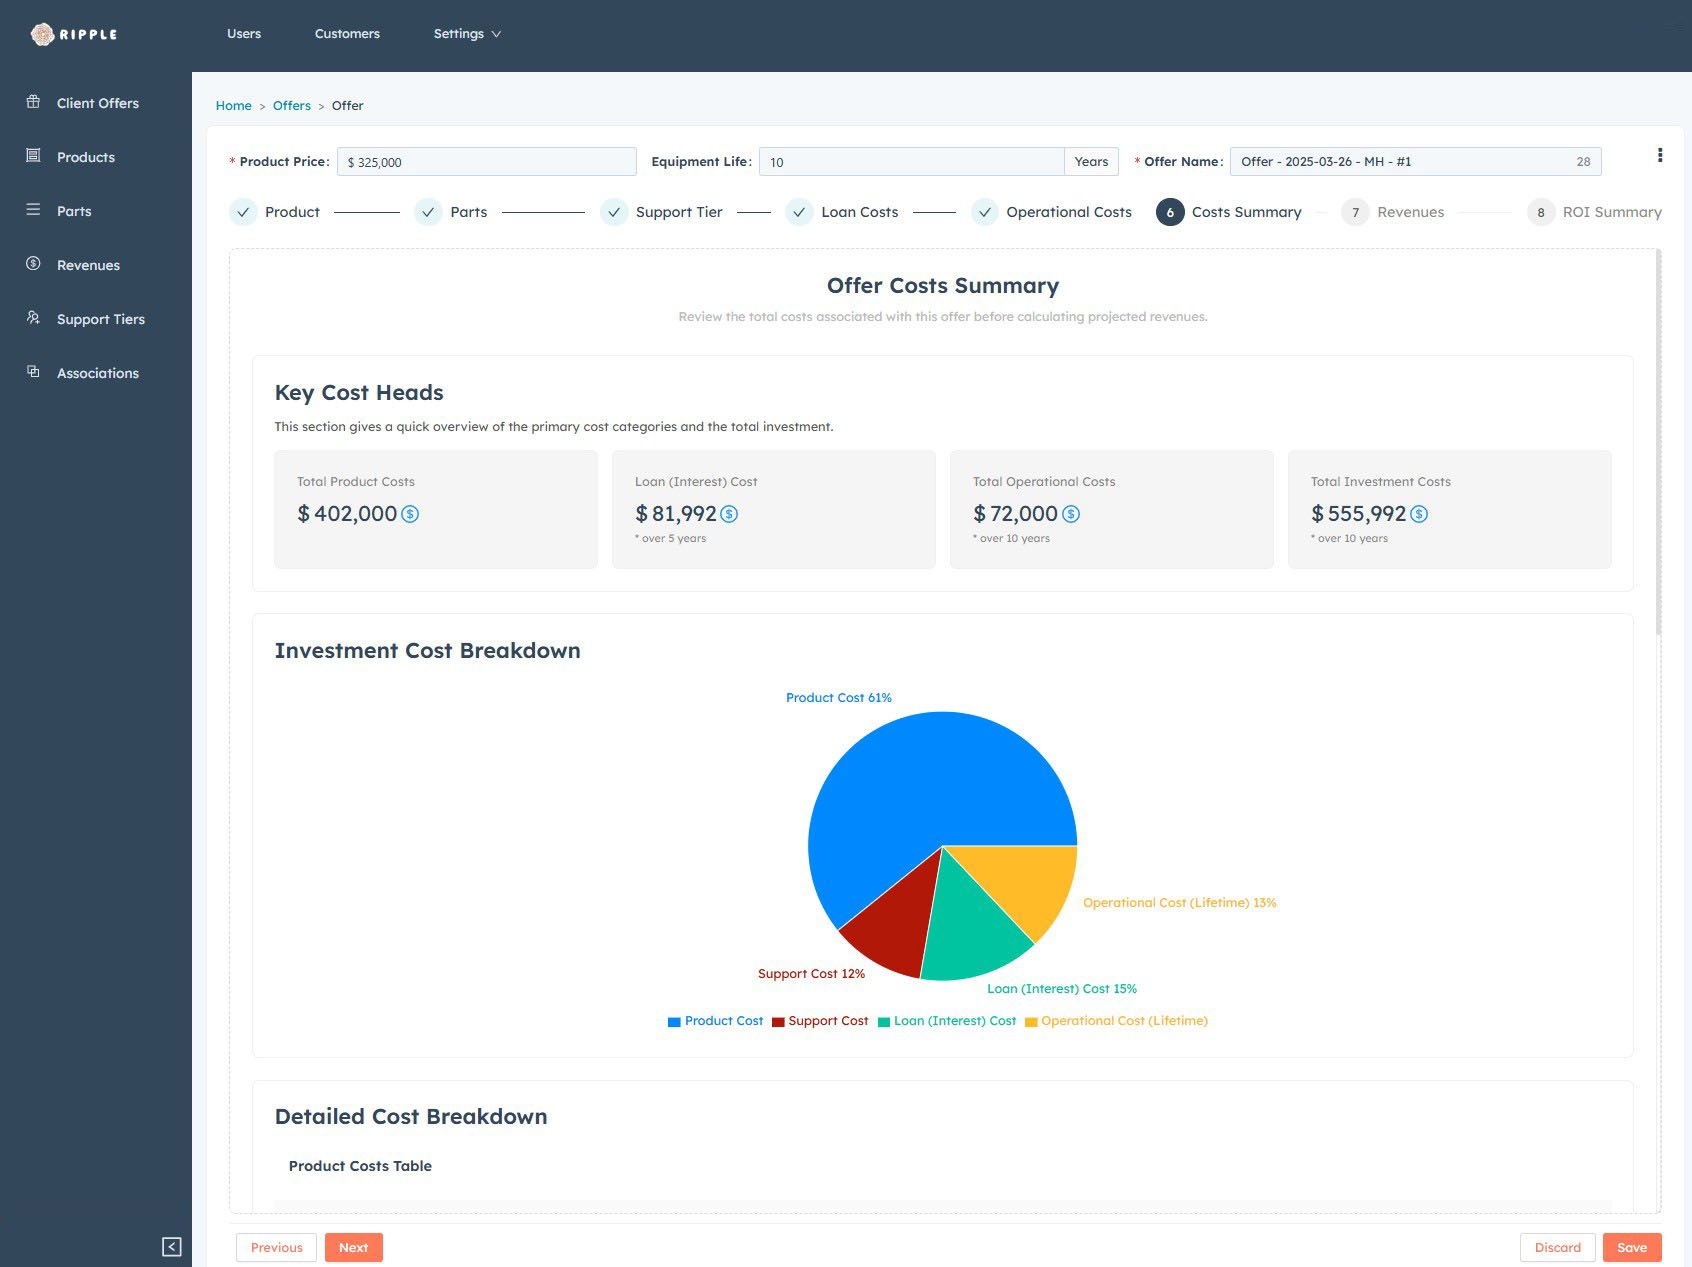Open Products page from sidebar
This screenshot has width=1692, height=1267.
86,157
